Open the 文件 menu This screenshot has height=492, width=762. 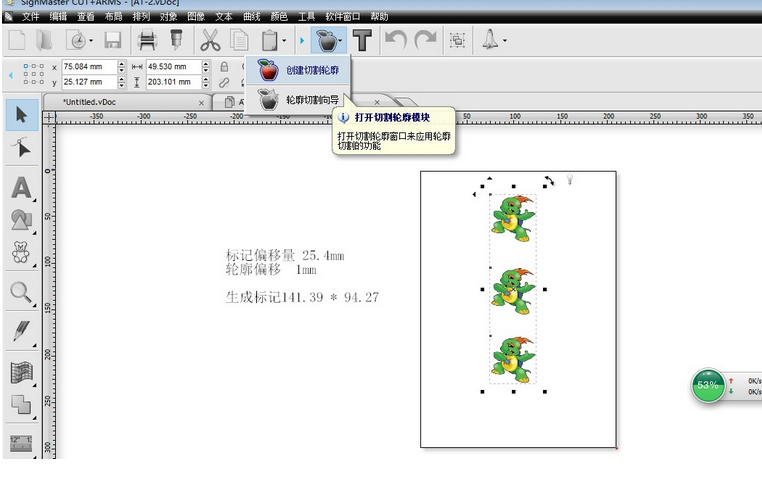click(x=31, y=17)
